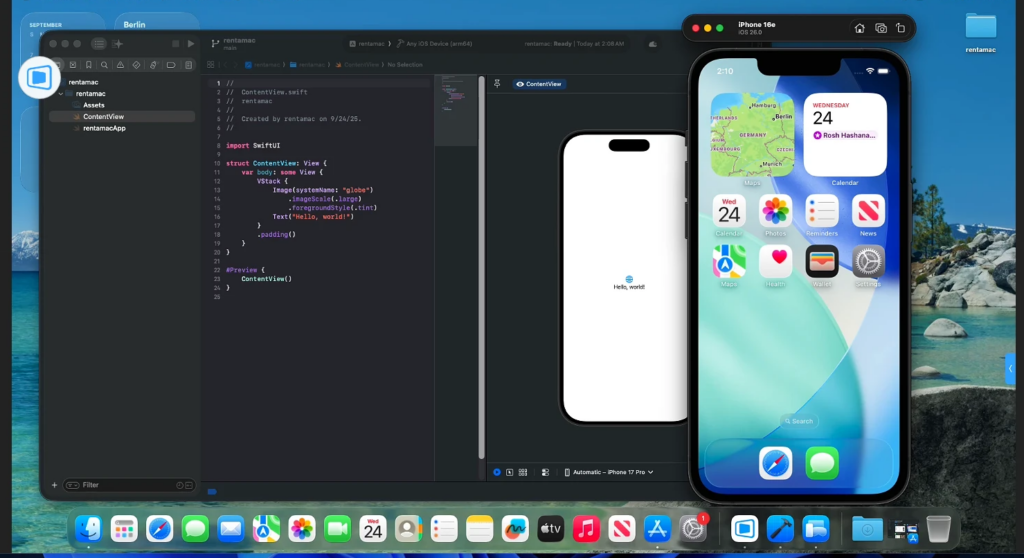Run the app with the Play button

point(191,44)
